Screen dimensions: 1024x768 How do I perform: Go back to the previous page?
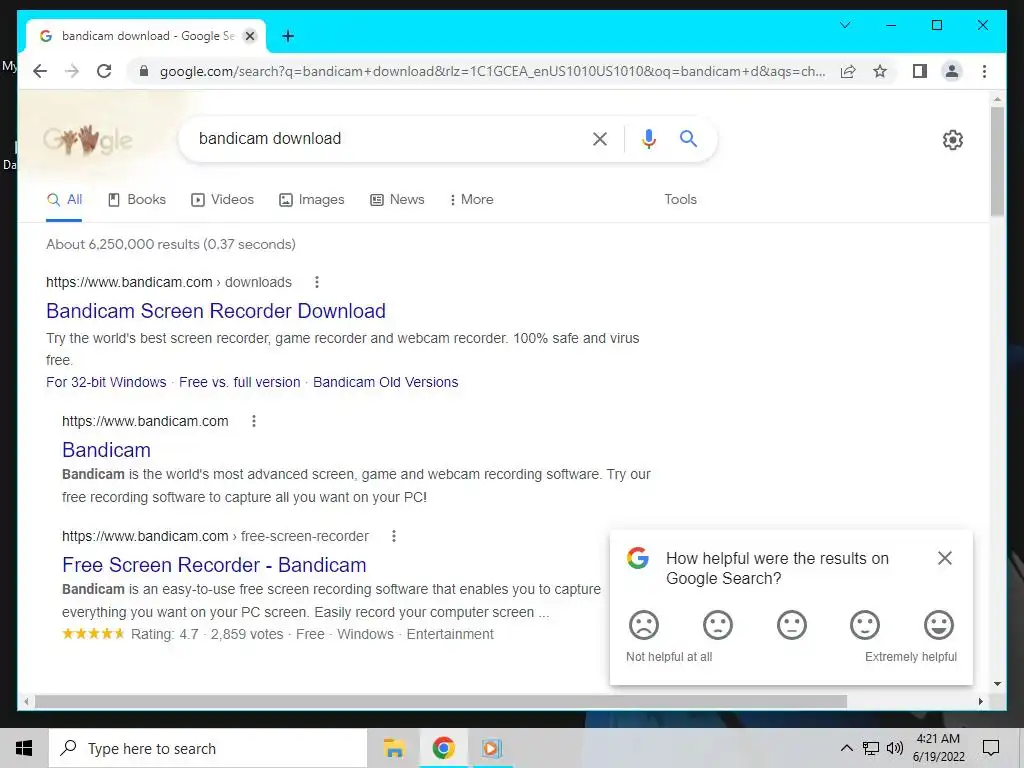[40, 71]
